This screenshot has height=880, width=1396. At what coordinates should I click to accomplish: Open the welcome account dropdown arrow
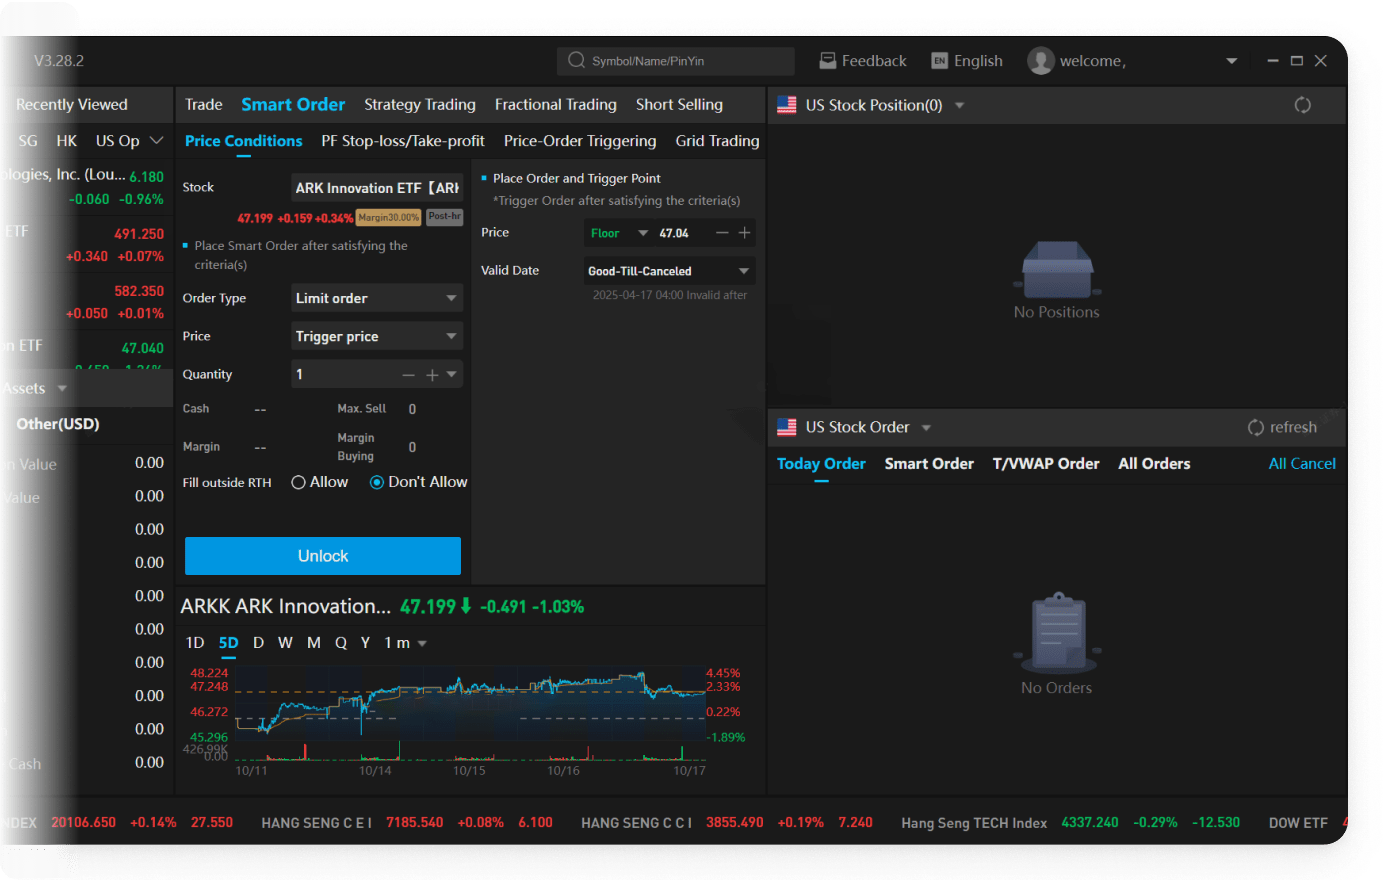click(x=1232, y=61)
